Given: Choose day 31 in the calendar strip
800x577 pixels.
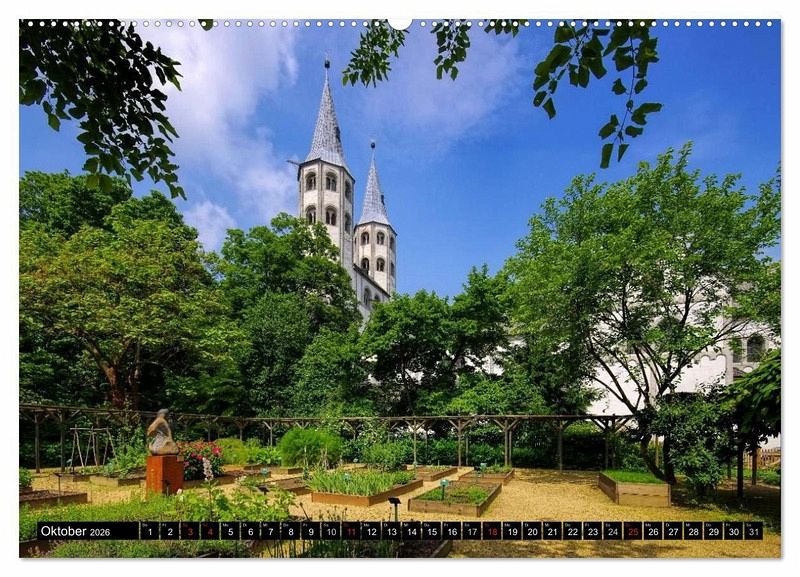Looking at the screenshot, I should 753,531.
